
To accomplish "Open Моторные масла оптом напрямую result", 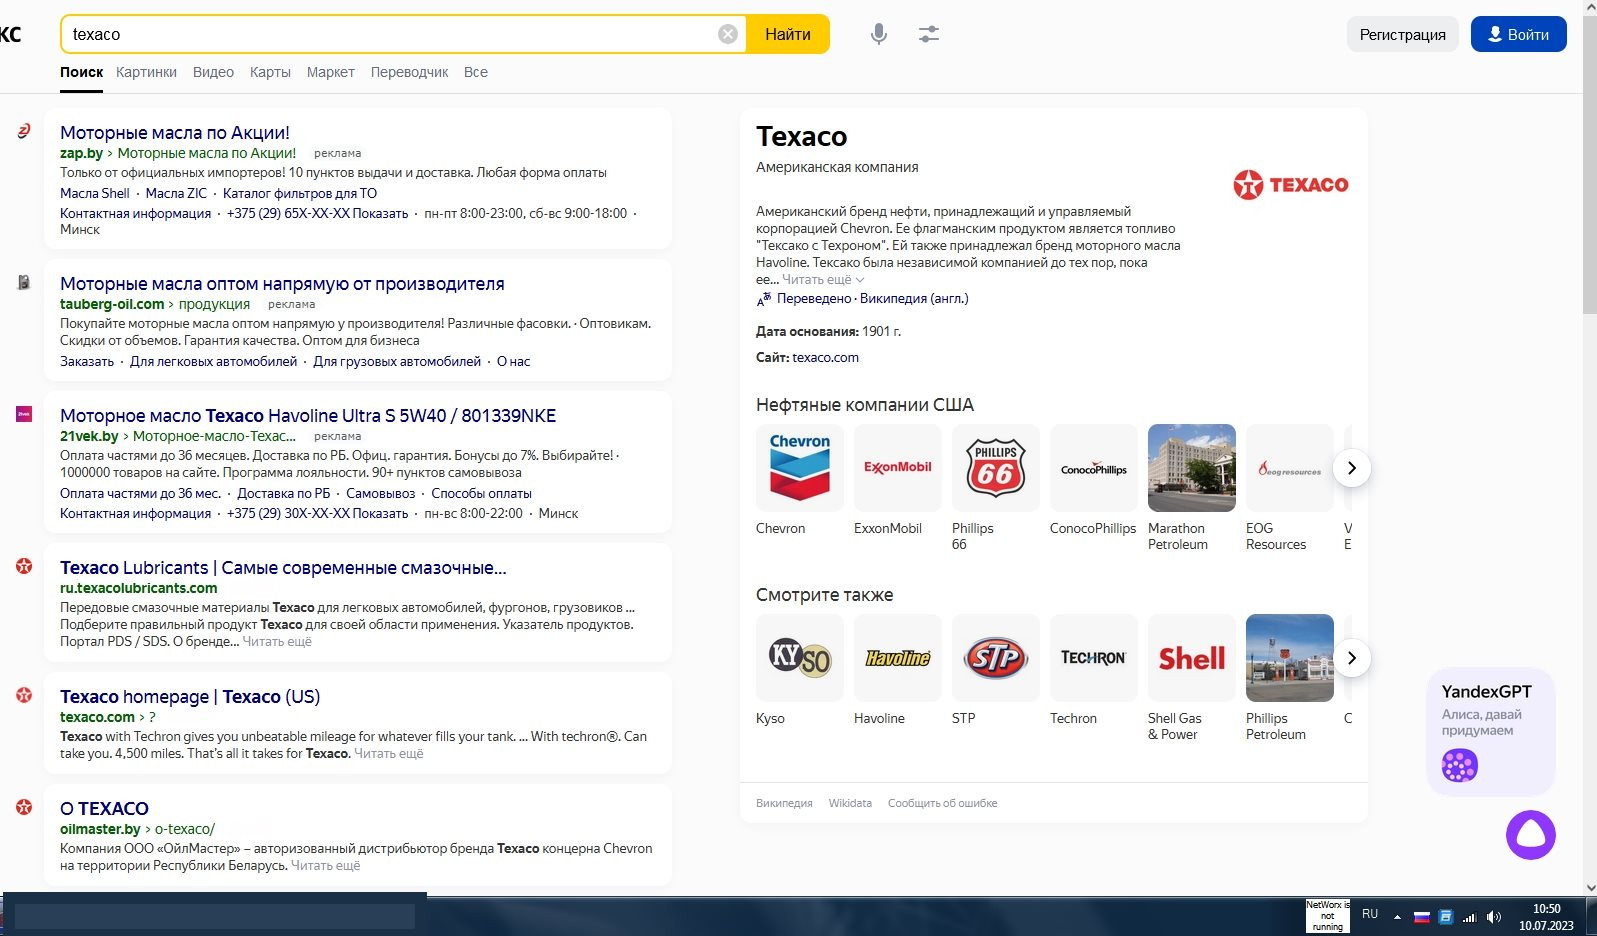I will (282, 284).
